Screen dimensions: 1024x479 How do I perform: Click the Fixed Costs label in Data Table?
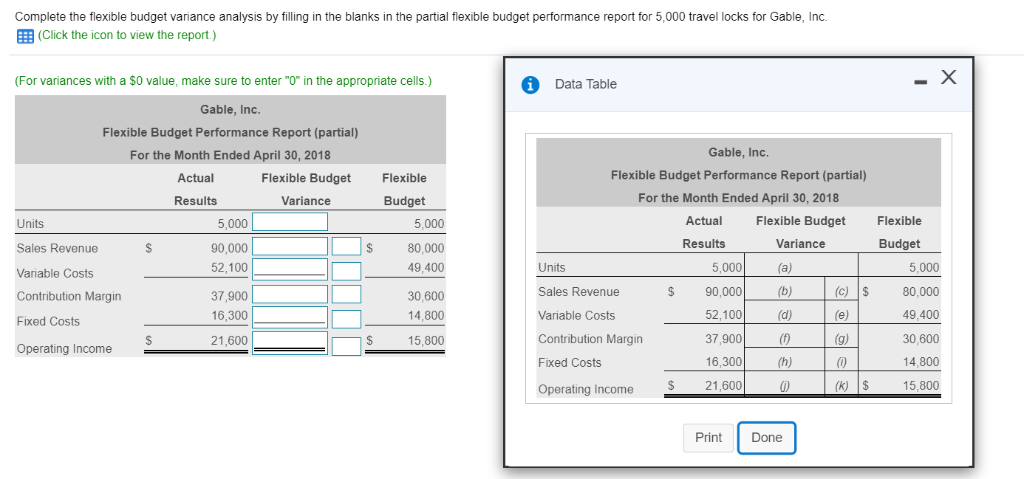click(569, 363)
